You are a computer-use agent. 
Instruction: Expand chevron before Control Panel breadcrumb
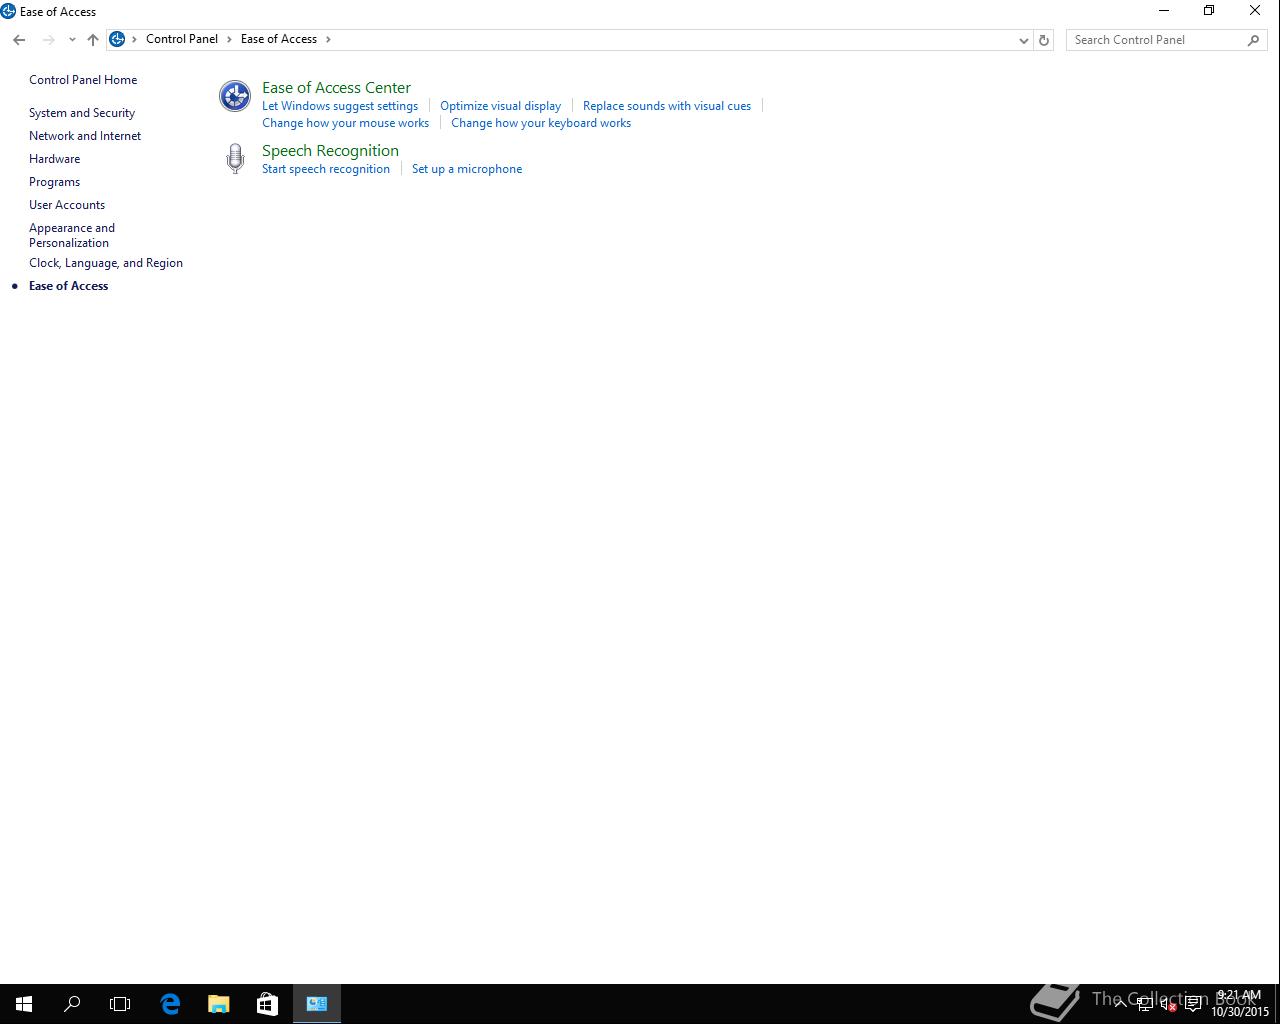[x=134, y=39]
